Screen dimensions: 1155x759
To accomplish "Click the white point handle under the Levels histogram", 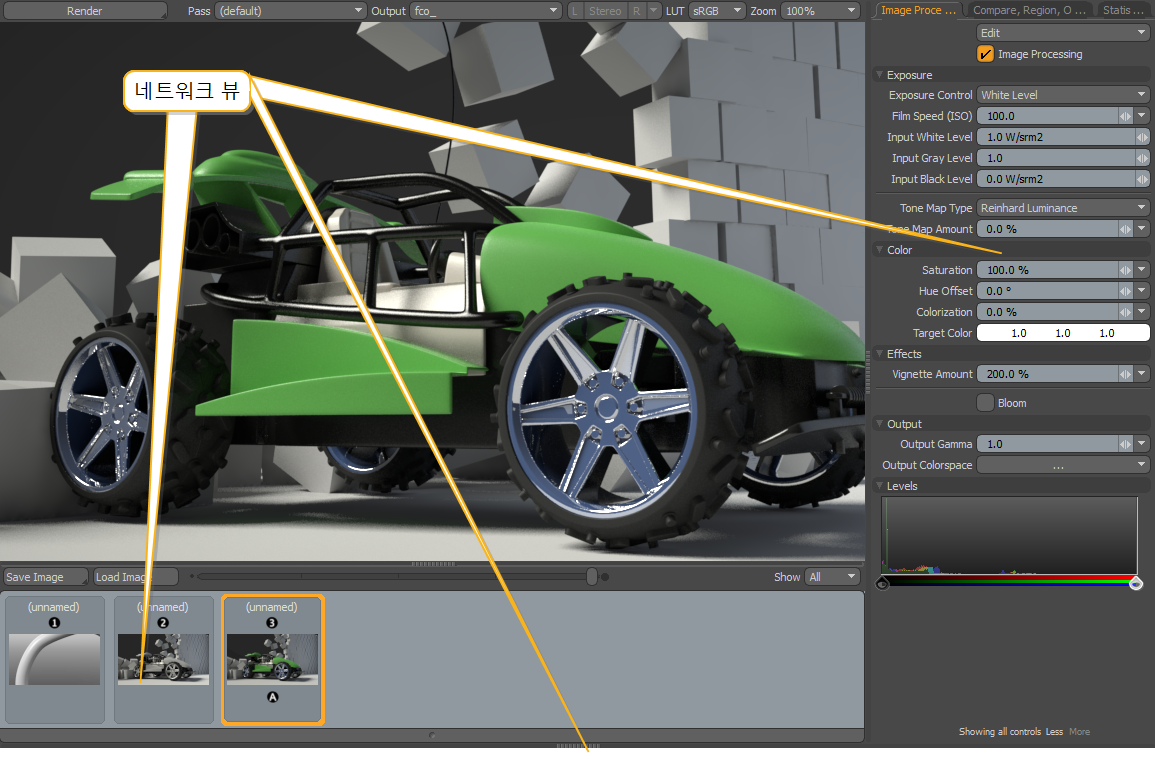I will point(1136,584).
